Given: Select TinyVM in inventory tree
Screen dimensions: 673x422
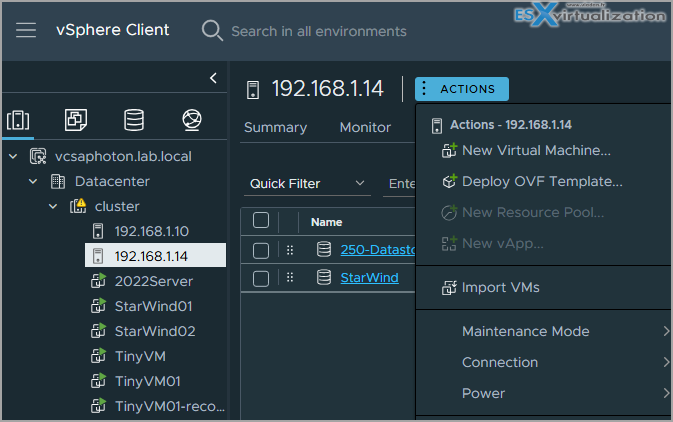Looking at the screenshot, I should [140, 356].
